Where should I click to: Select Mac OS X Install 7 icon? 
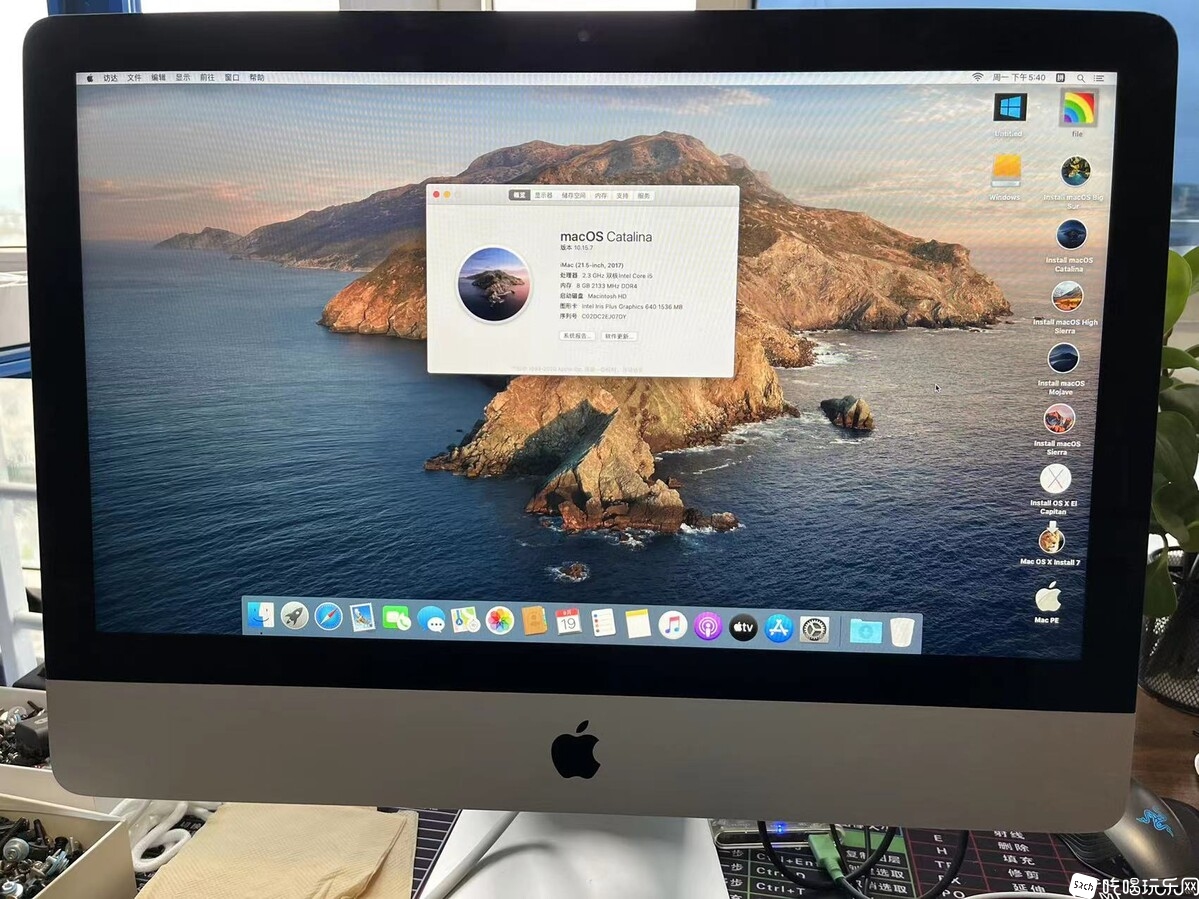pos(1051,540)
